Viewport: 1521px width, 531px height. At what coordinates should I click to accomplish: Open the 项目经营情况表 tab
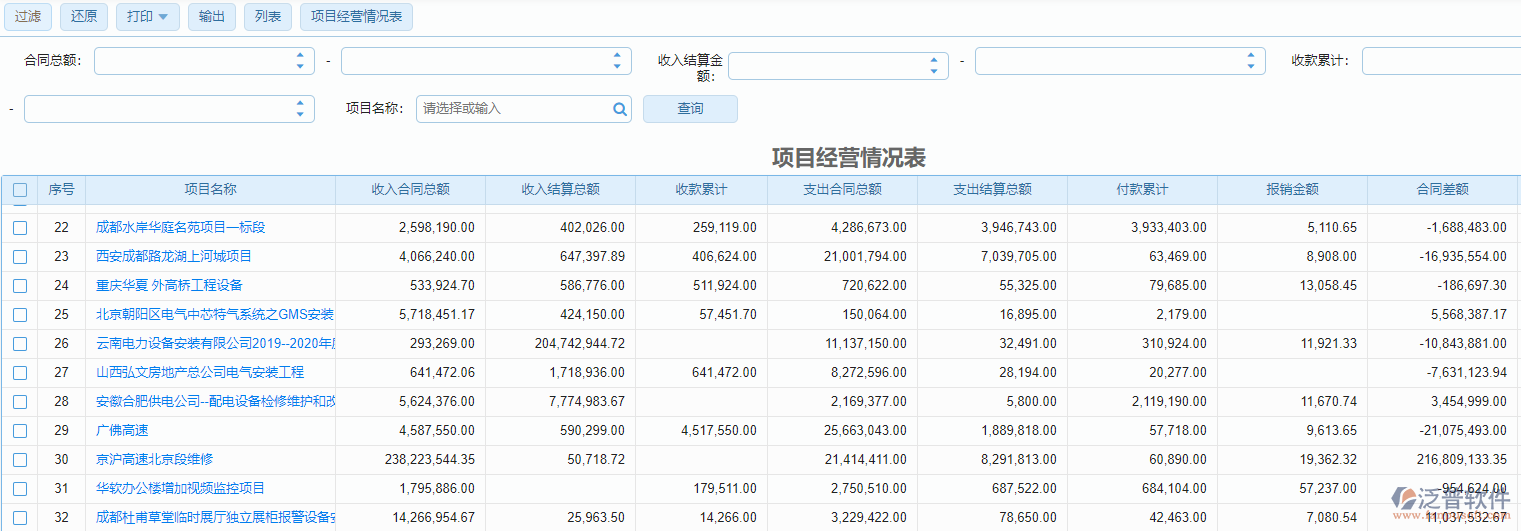pos(356,17)
